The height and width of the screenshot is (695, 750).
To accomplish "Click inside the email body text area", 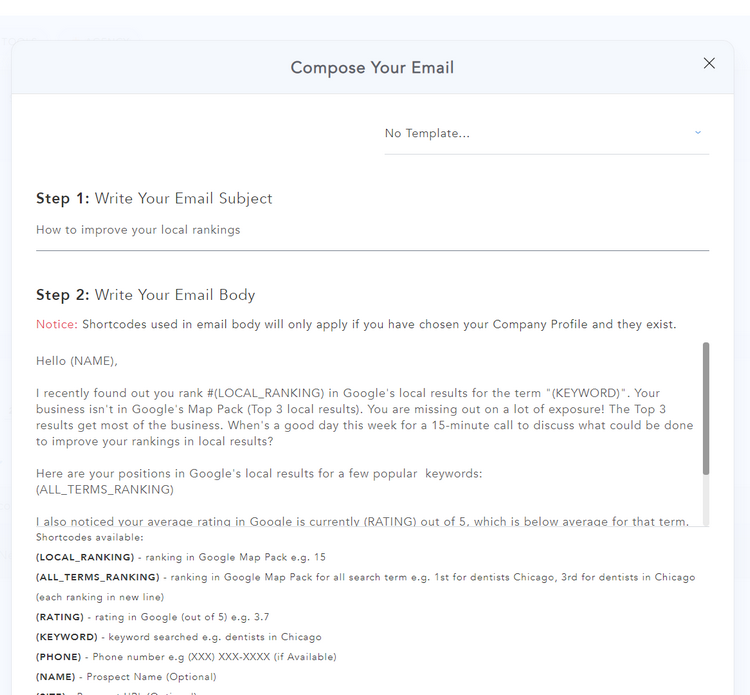I will [368, 434].
